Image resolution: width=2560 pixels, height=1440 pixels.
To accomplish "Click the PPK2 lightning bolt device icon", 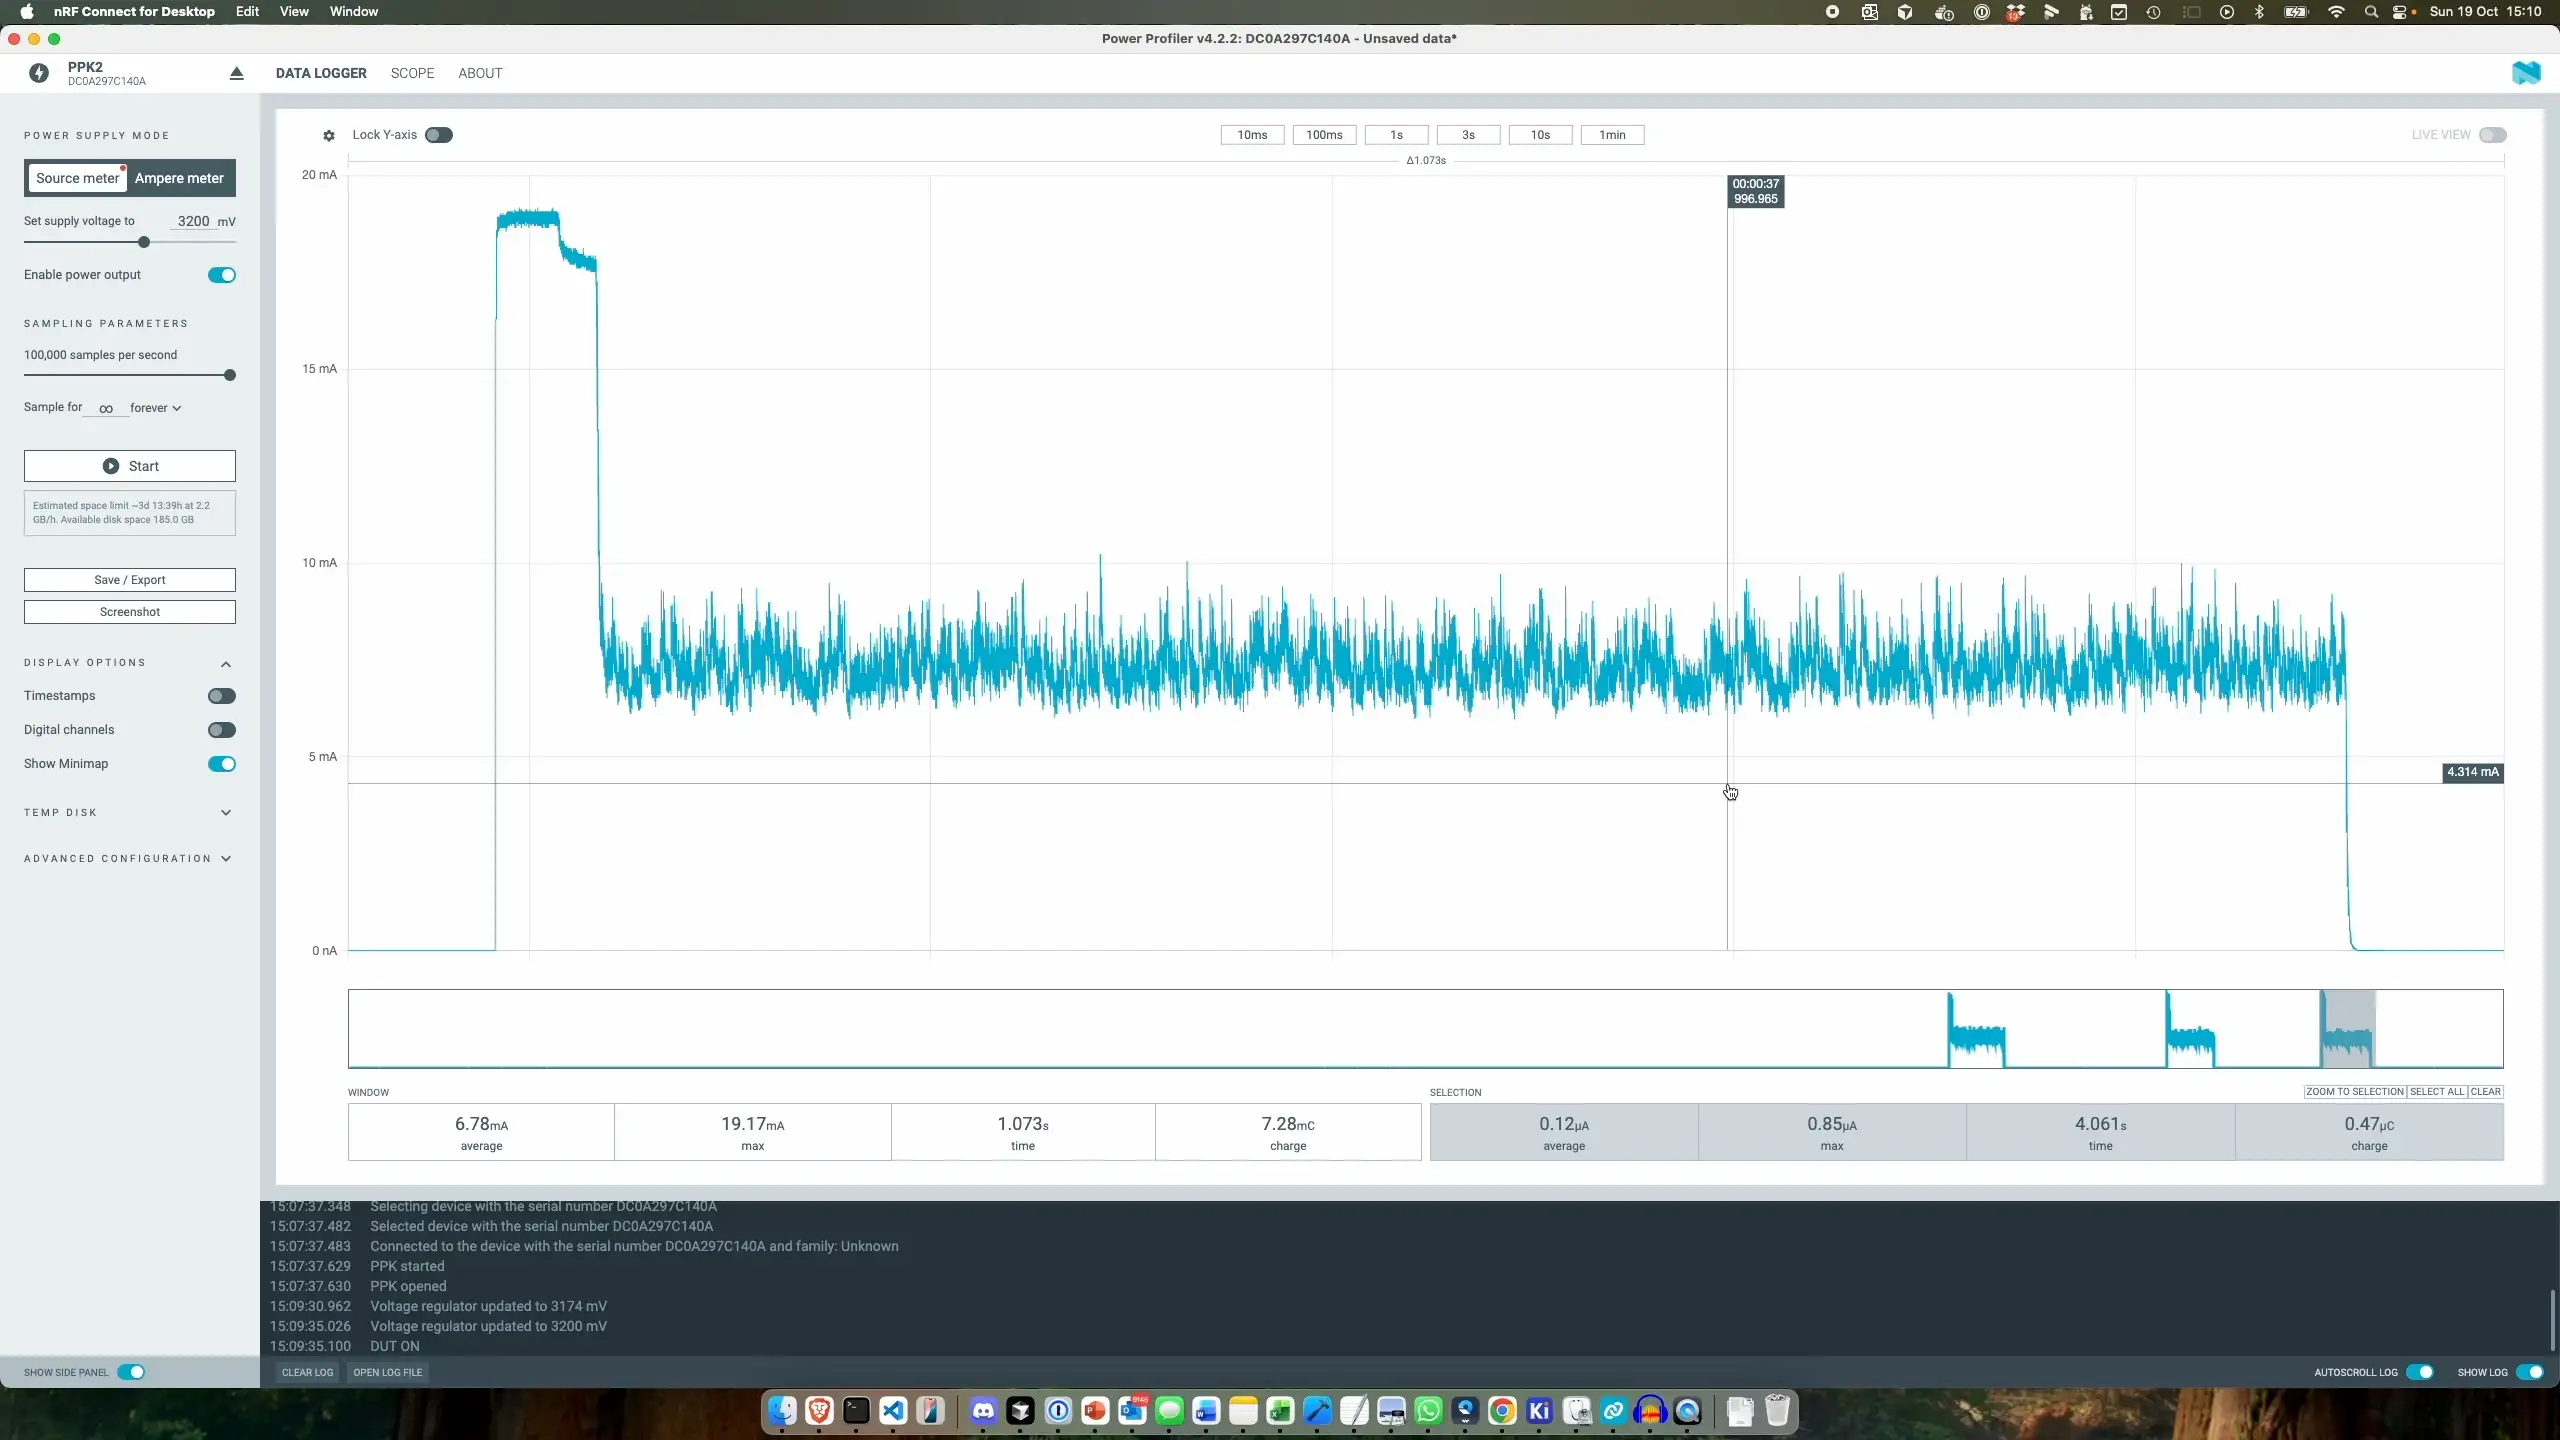I will pyautogui.click(x=39, y=73).
